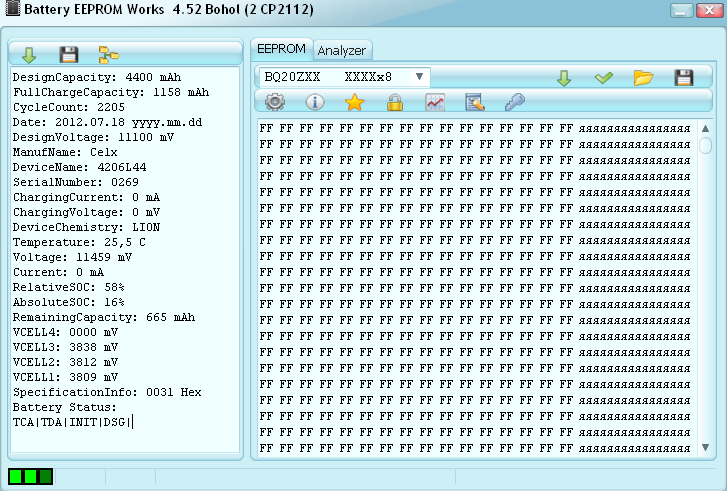Screen dimensions: 727x491
Task: Click the SerialNumber: 0269 line
Action: (76, 182)
